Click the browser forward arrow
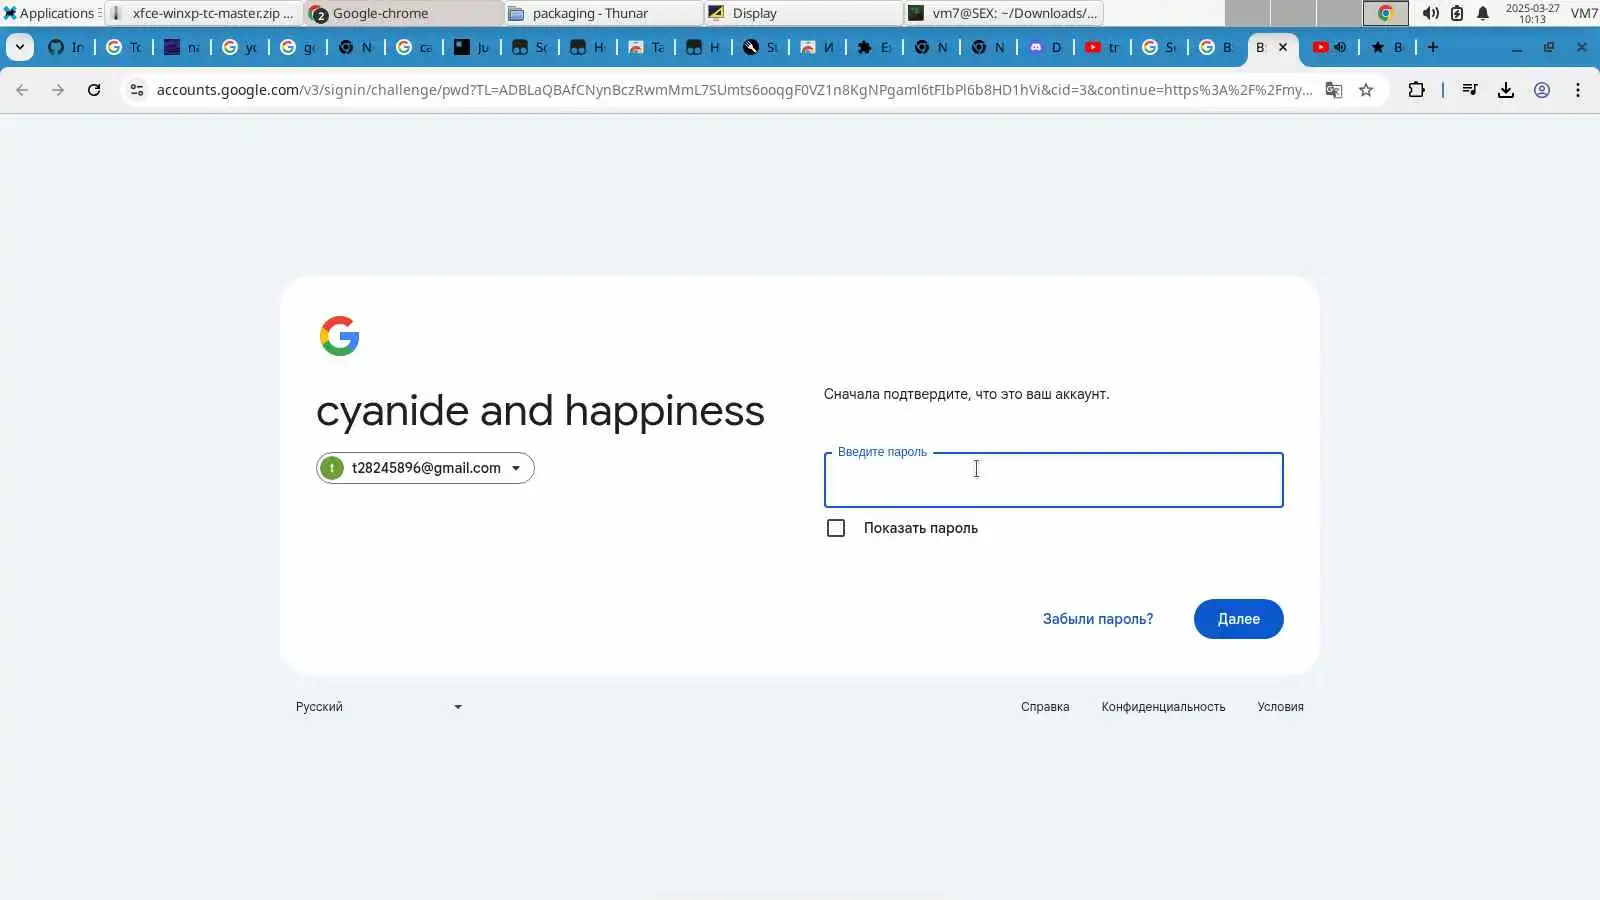Screen dimensions: 1600x900 (x=58, y=90)
